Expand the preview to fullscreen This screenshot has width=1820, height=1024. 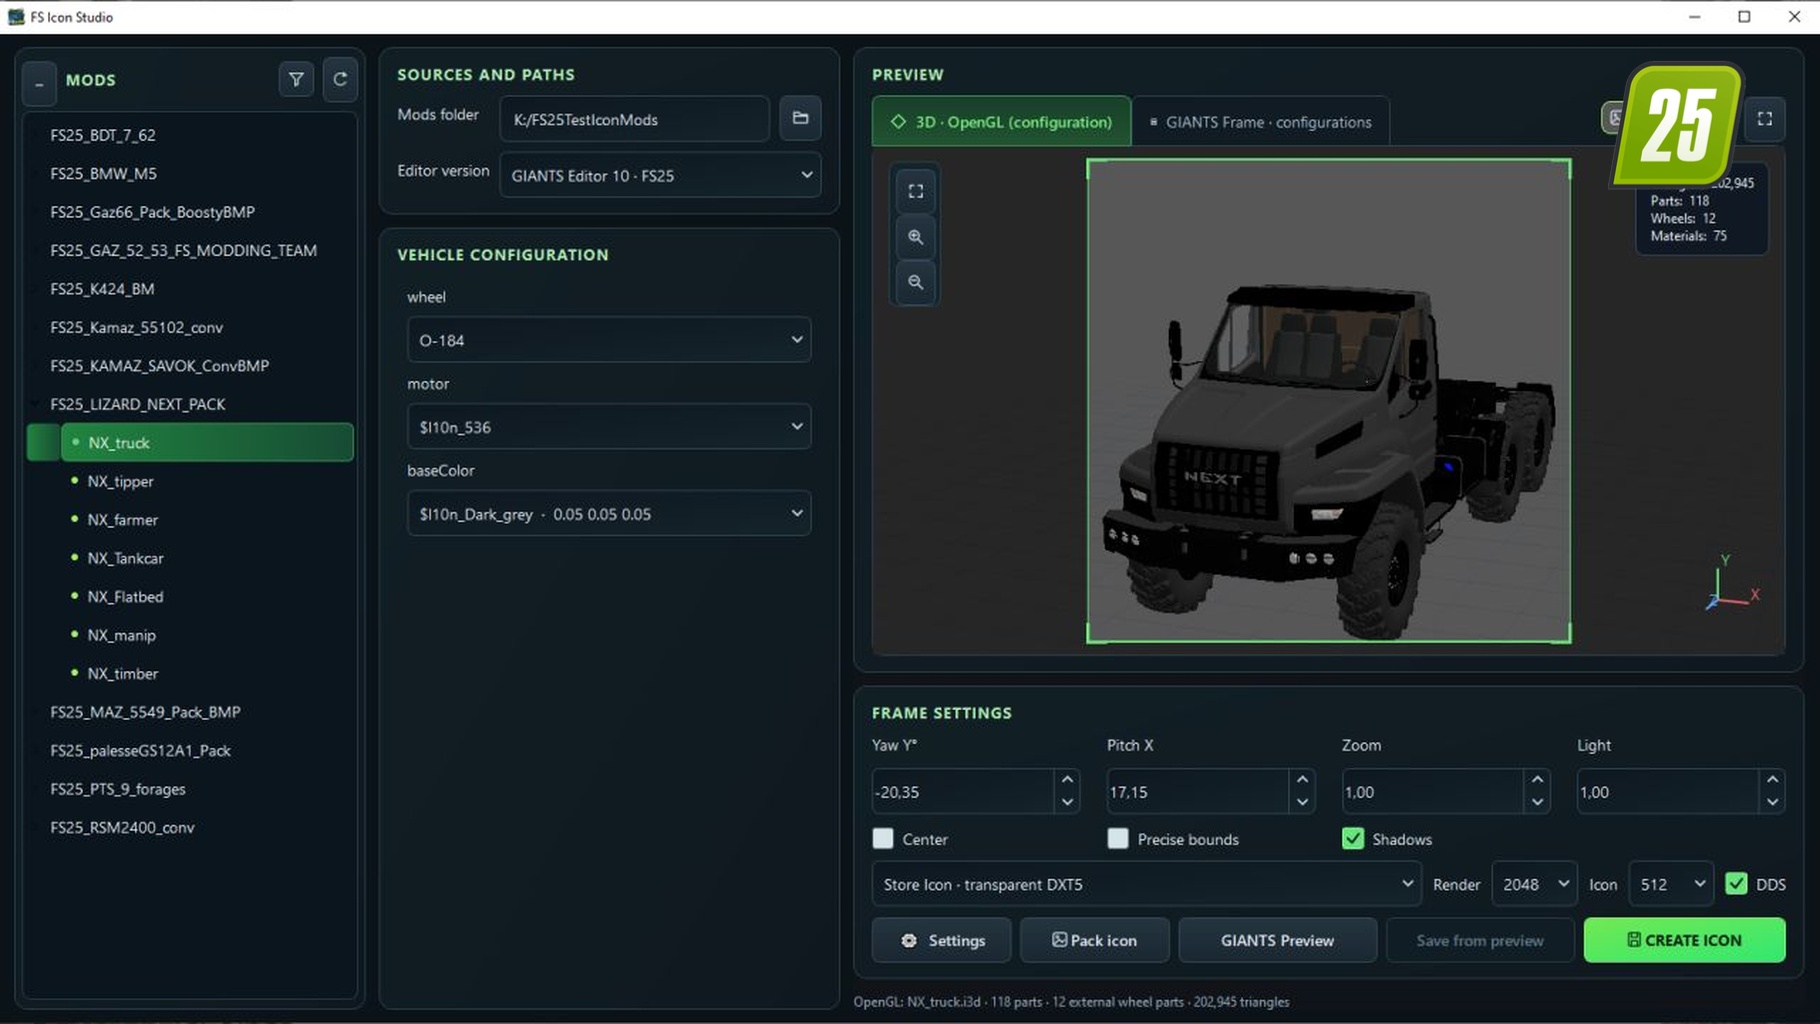point(1765,119)
